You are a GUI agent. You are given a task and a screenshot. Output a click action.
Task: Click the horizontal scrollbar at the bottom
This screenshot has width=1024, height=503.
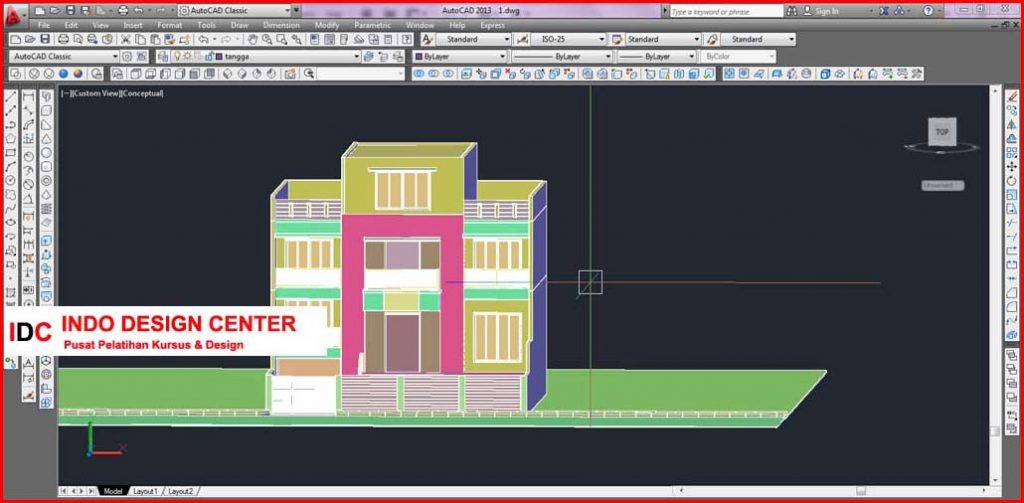point(833,491)
